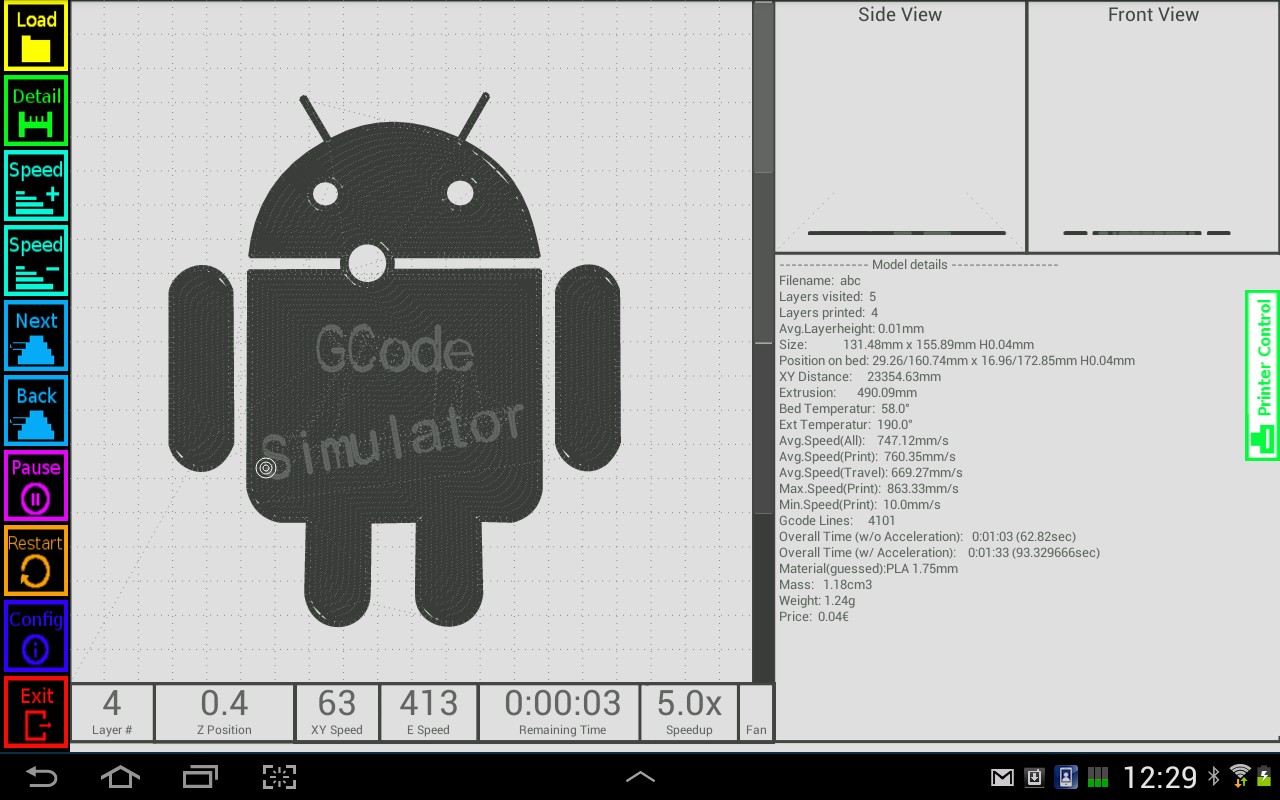1280x800 pixels.
Task: Select the 'Bed Temperatur: 58.0°' line
Action: pyautogui.click(x=844, y=409)
